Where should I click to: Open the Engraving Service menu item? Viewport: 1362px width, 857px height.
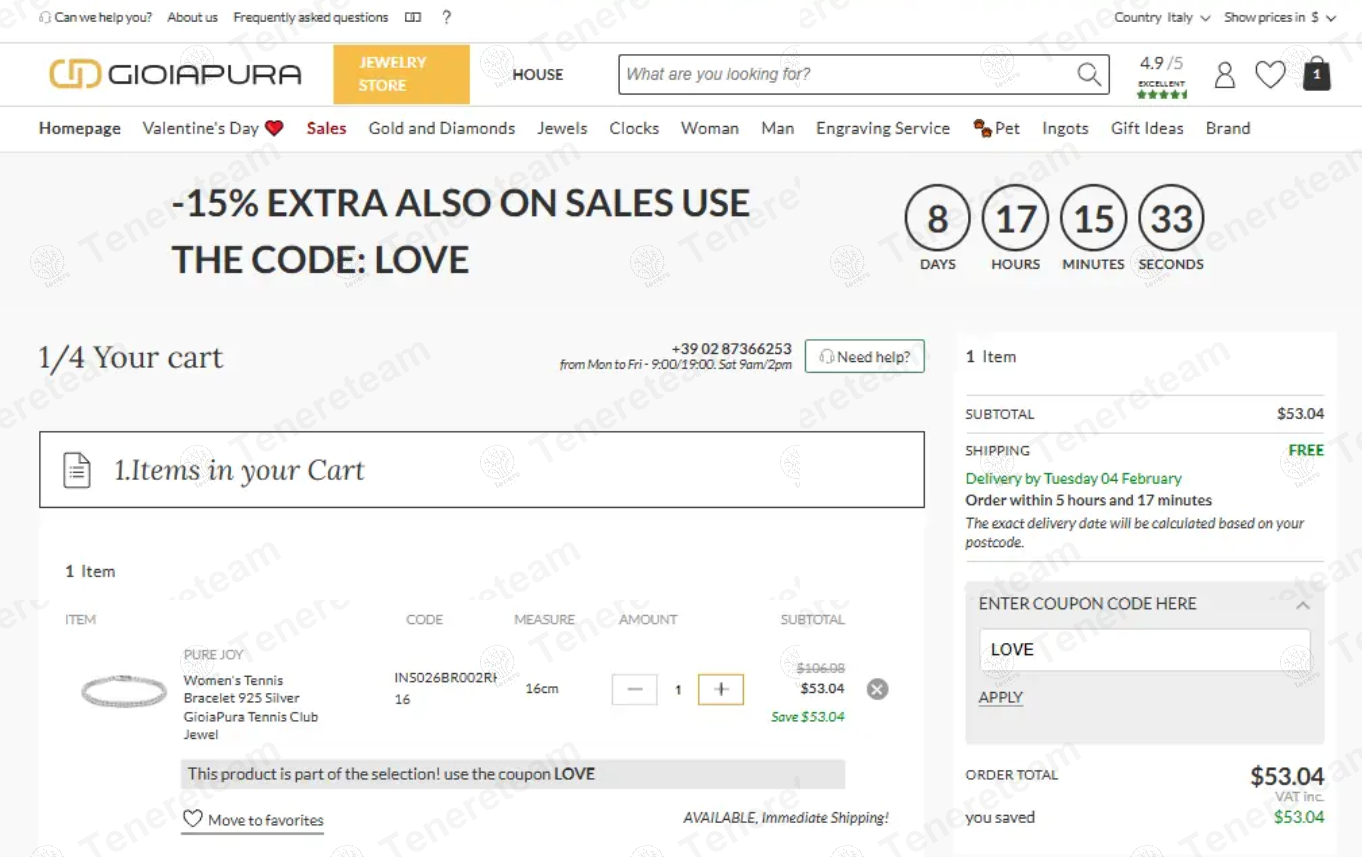point(883,128)
